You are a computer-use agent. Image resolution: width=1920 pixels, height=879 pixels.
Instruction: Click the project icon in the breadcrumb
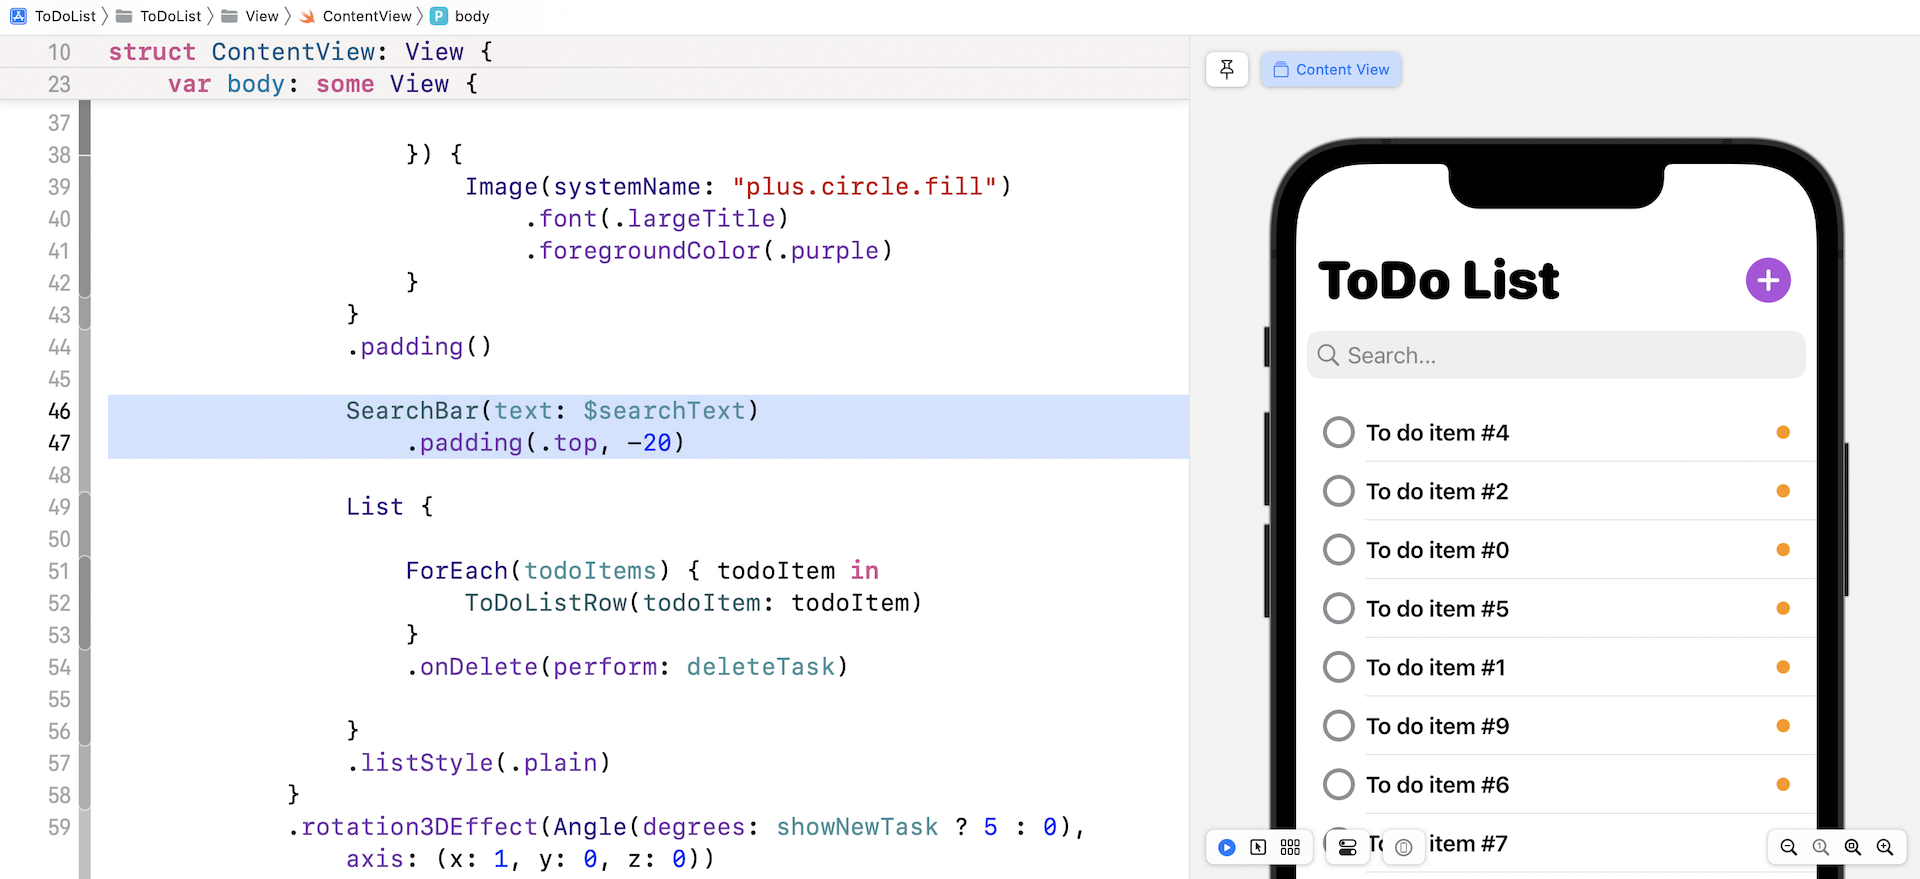coord(19,16)
